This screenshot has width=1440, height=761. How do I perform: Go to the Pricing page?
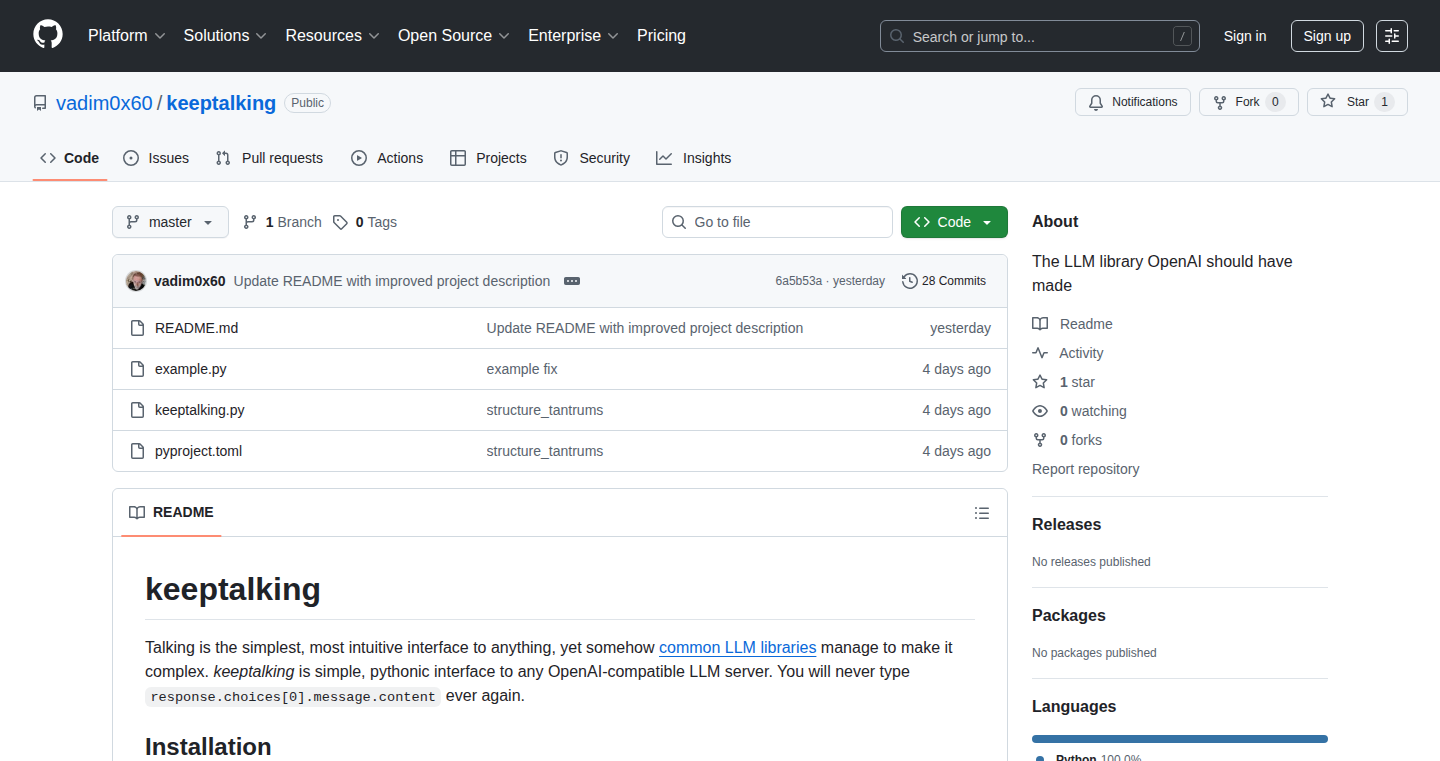click(661, 35)
